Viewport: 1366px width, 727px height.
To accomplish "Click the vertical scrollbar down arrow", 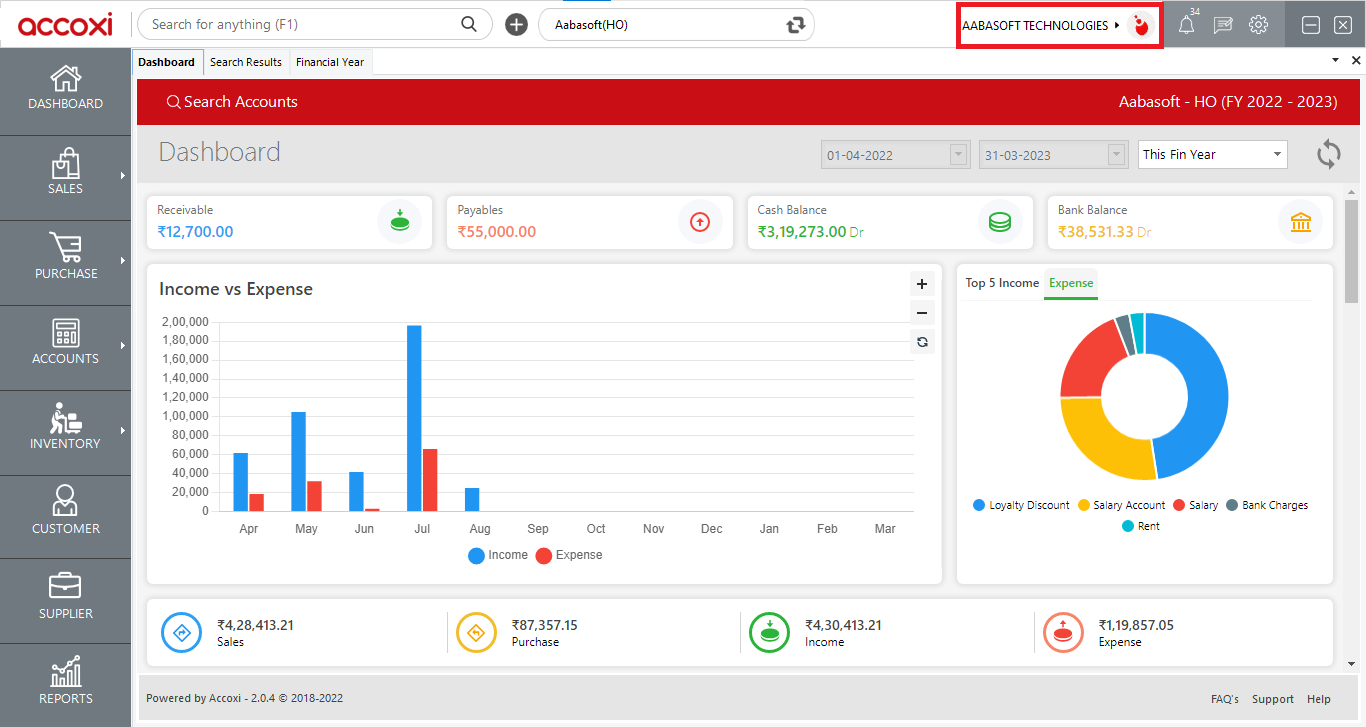I will [1352, 662].
